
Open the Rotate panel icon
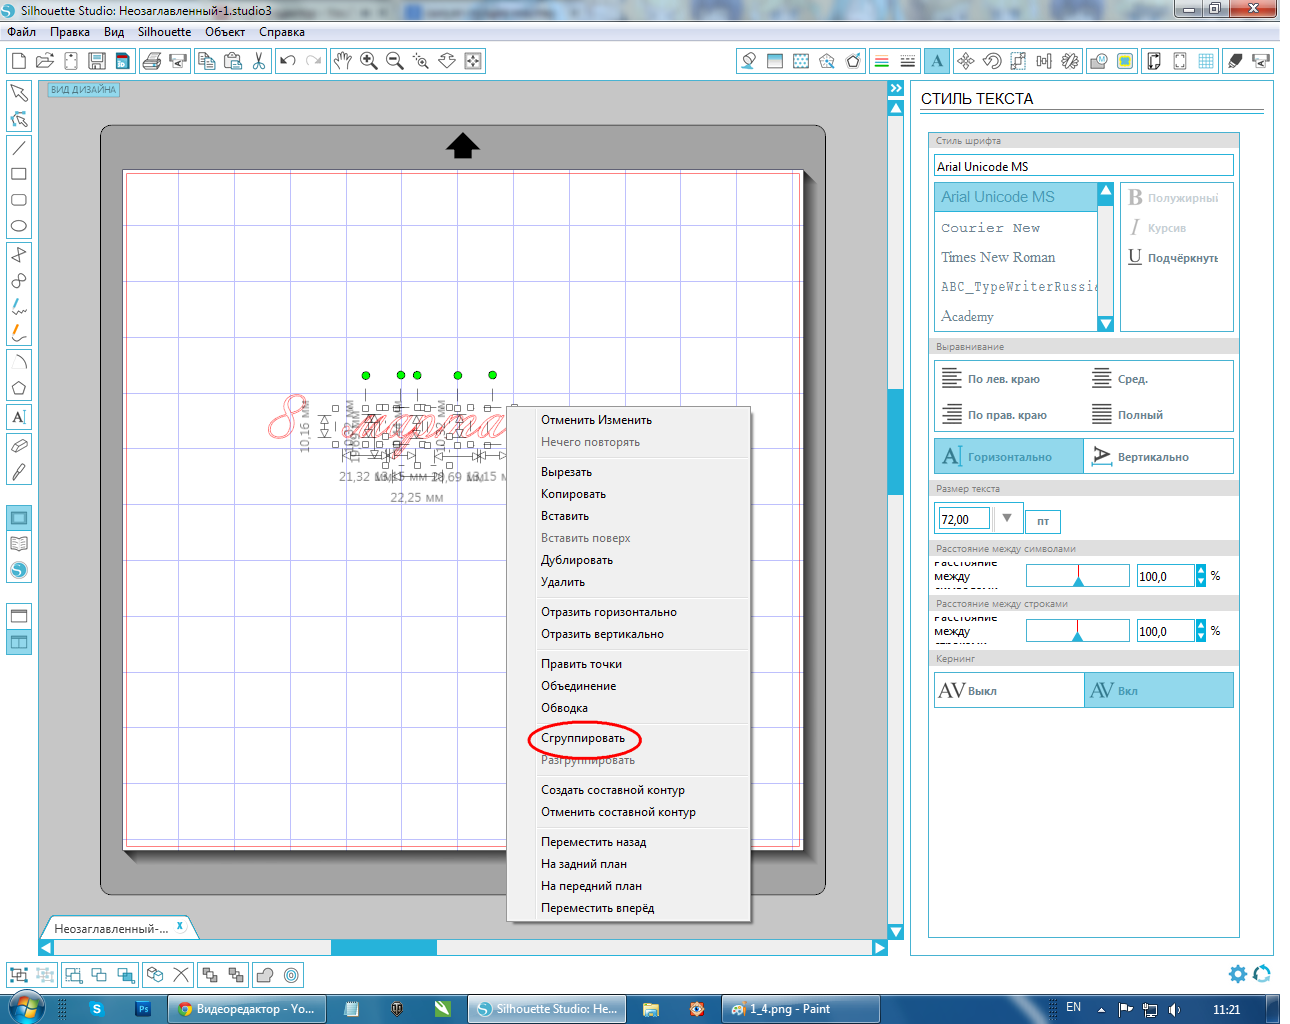click(x=992, y=61)
